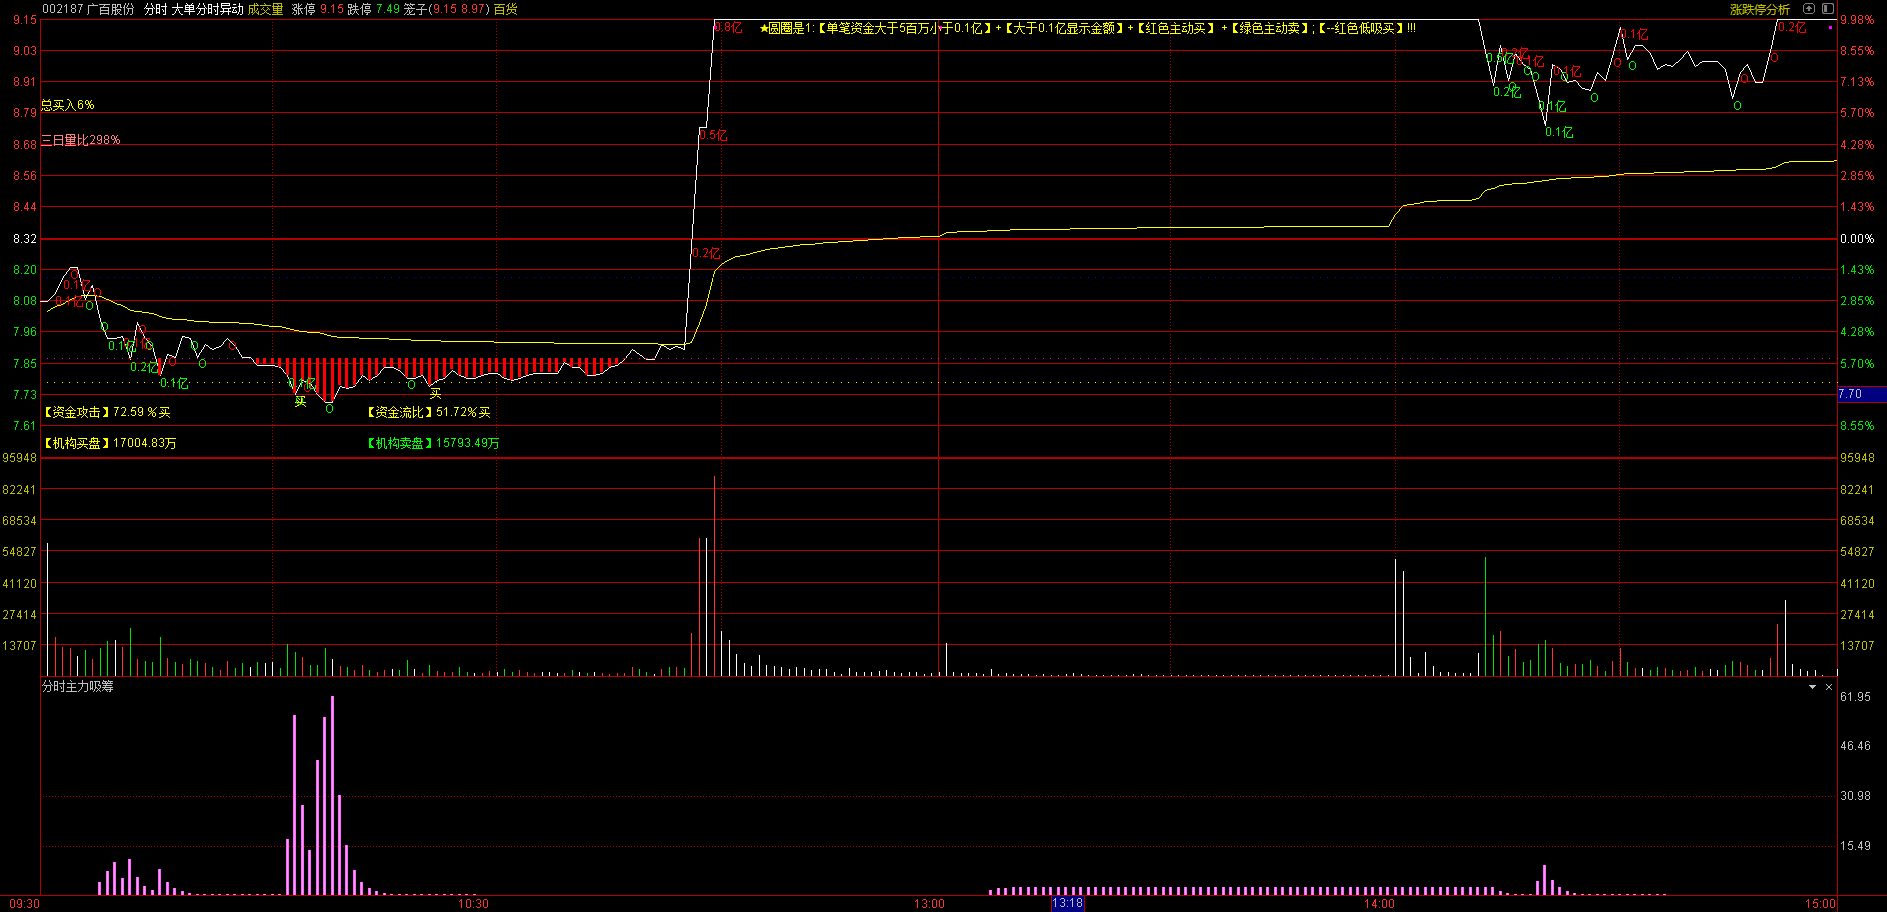Click the 15:00 time axis label
The width and height of the screenshot is (1887, 912).
pyautogui.click(x=1821, y=904)
